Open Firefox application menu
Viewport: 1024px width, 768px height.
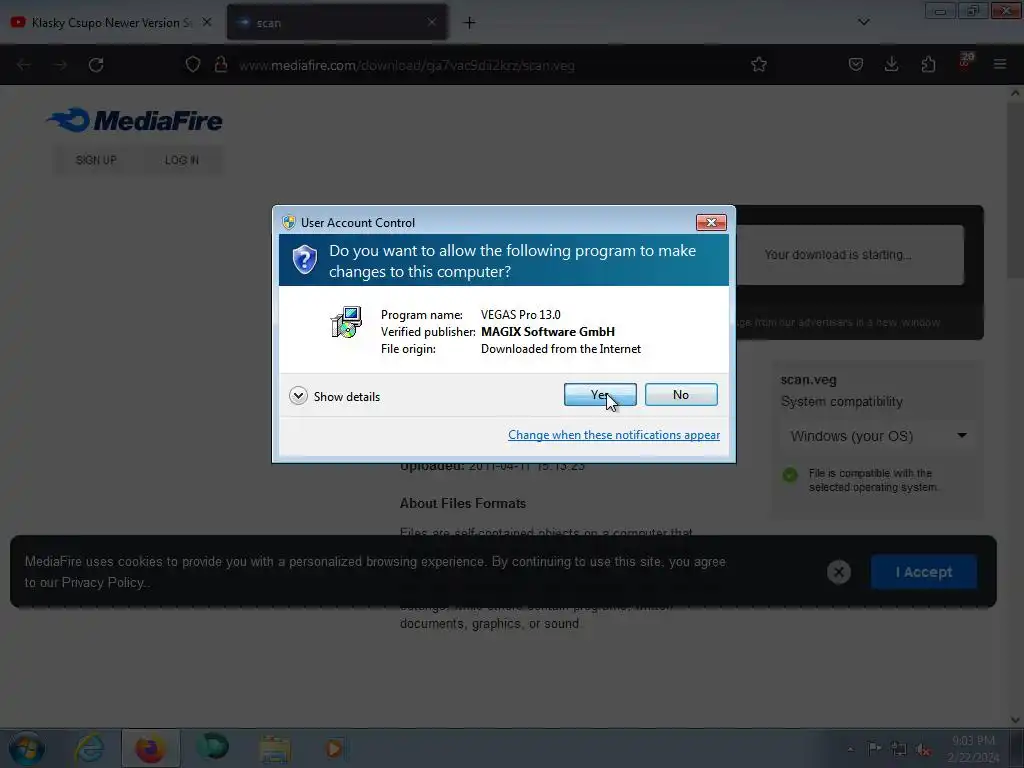tap(1000, 65)
